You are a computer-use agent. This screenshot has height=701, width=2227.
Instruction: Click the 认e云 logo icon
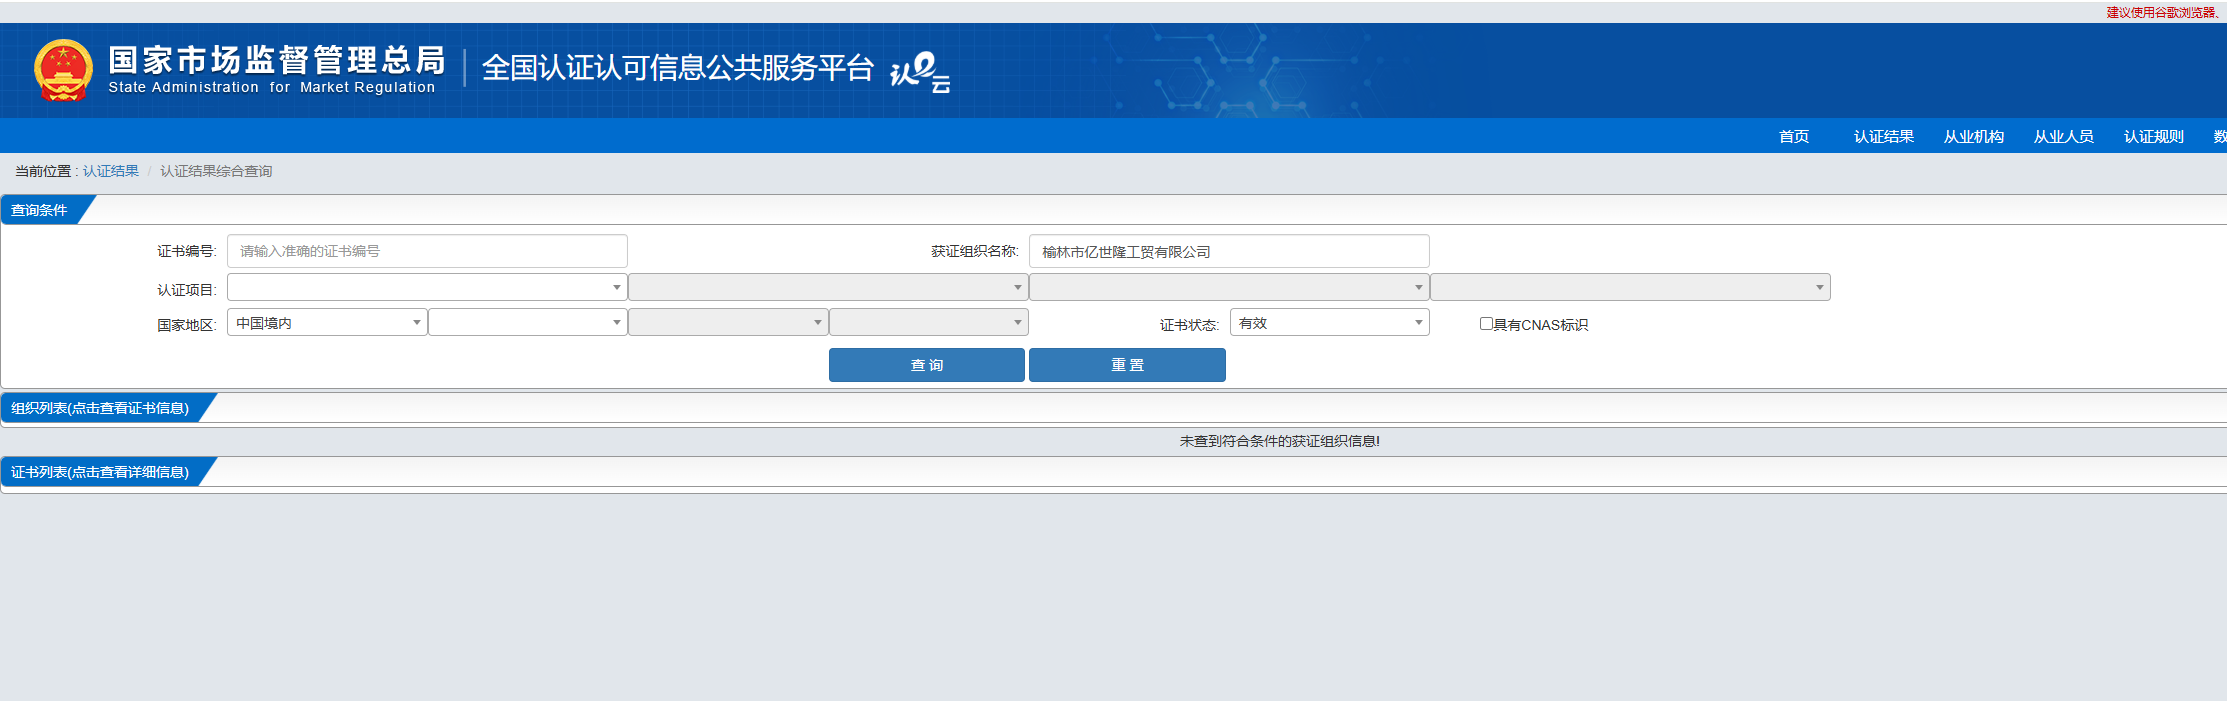coord(920,72)
